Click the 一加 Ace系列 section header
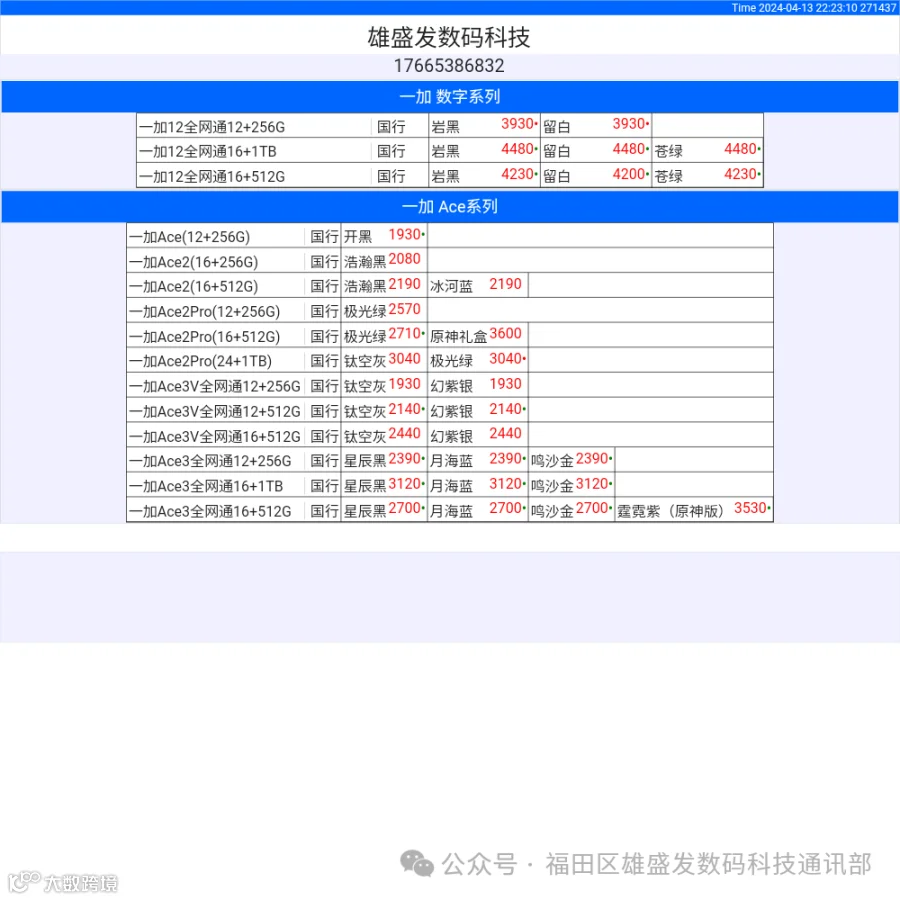This screenshot has height=900, width=900. click(x=450, y=207)
